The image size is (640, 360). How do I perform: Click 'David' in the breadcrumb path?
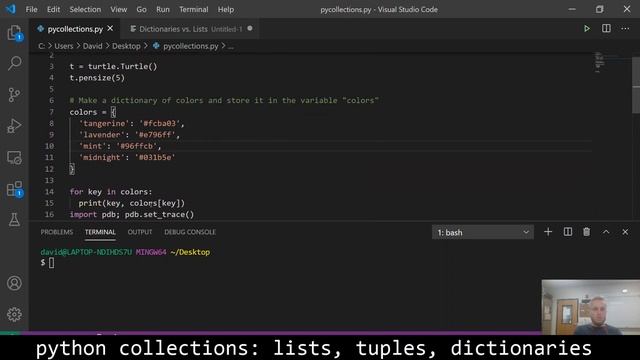coord(92,46)
